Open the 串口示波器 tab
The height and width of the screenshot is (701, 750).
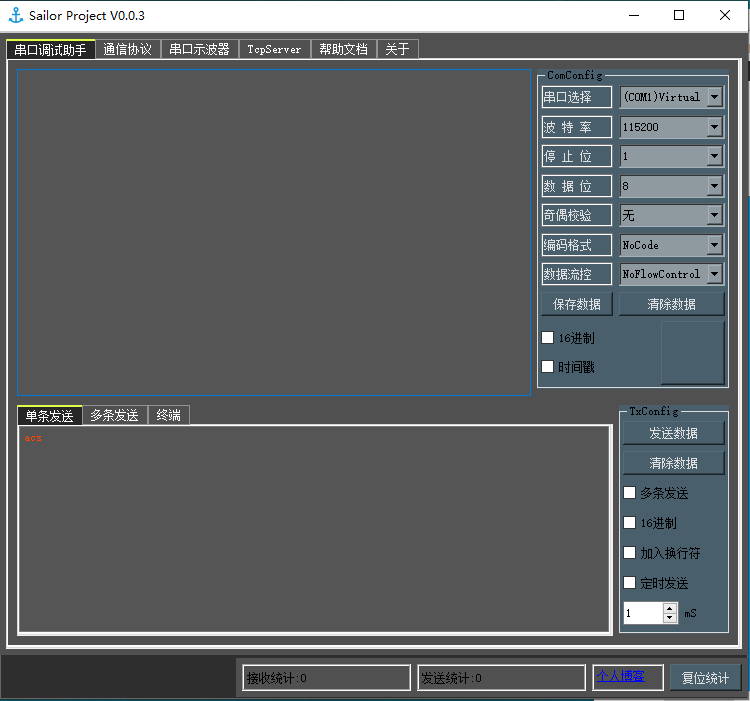coord(199,49)
